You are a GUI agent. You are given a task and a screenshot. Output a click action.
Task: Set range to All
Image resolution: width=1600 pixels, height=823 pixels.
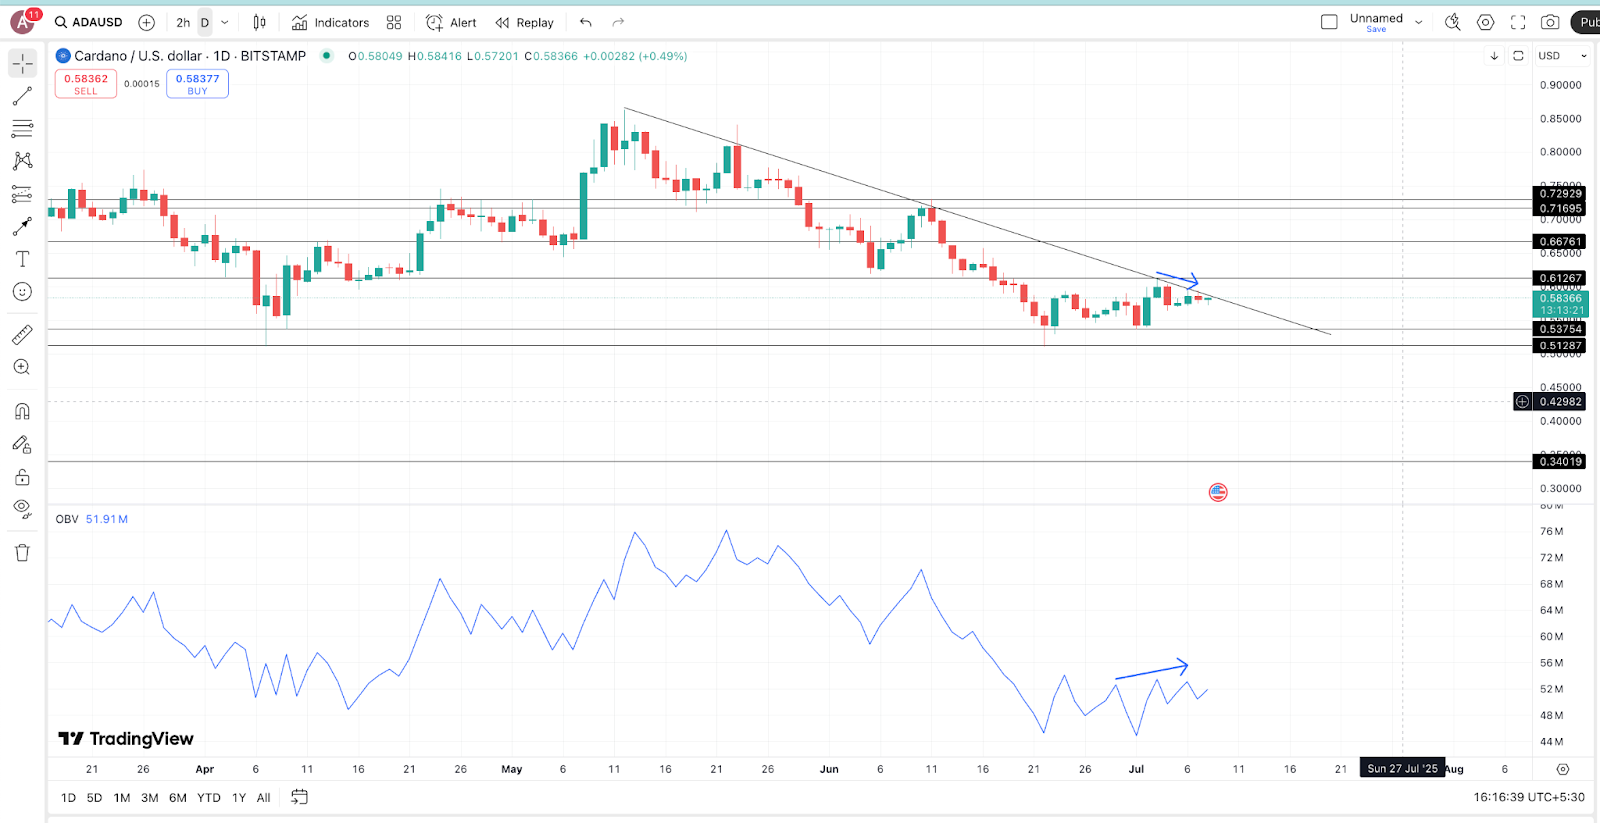pos(264,797)
